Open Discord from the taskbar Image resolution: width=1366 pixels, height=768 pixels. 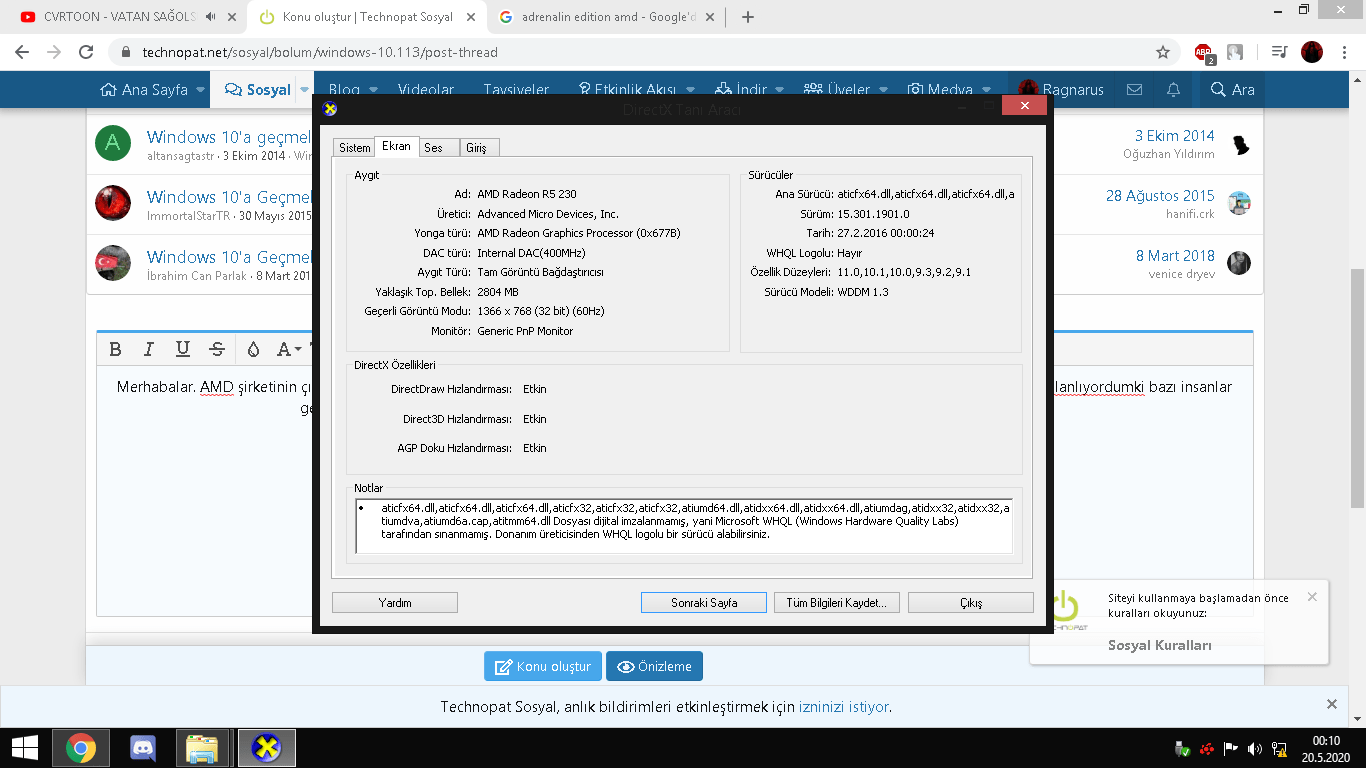tap(143, 748)
